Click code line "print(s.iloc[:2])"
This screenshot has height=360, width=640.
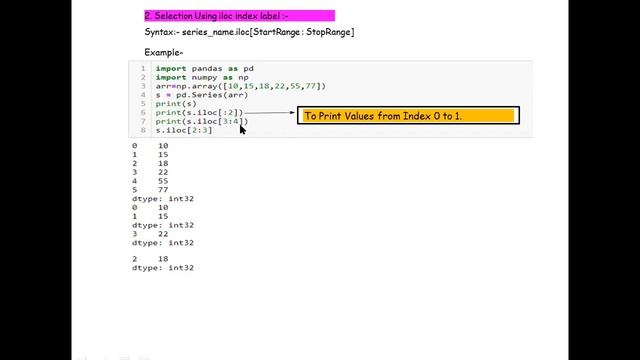[x=199, y=113]
